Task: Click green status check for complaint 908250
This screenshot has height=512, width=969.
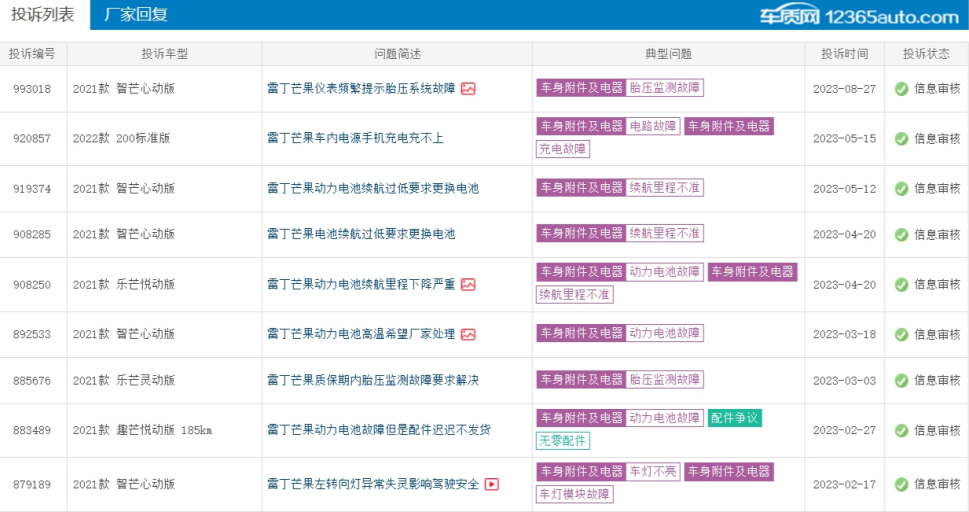Action: [x=902, y=284]
